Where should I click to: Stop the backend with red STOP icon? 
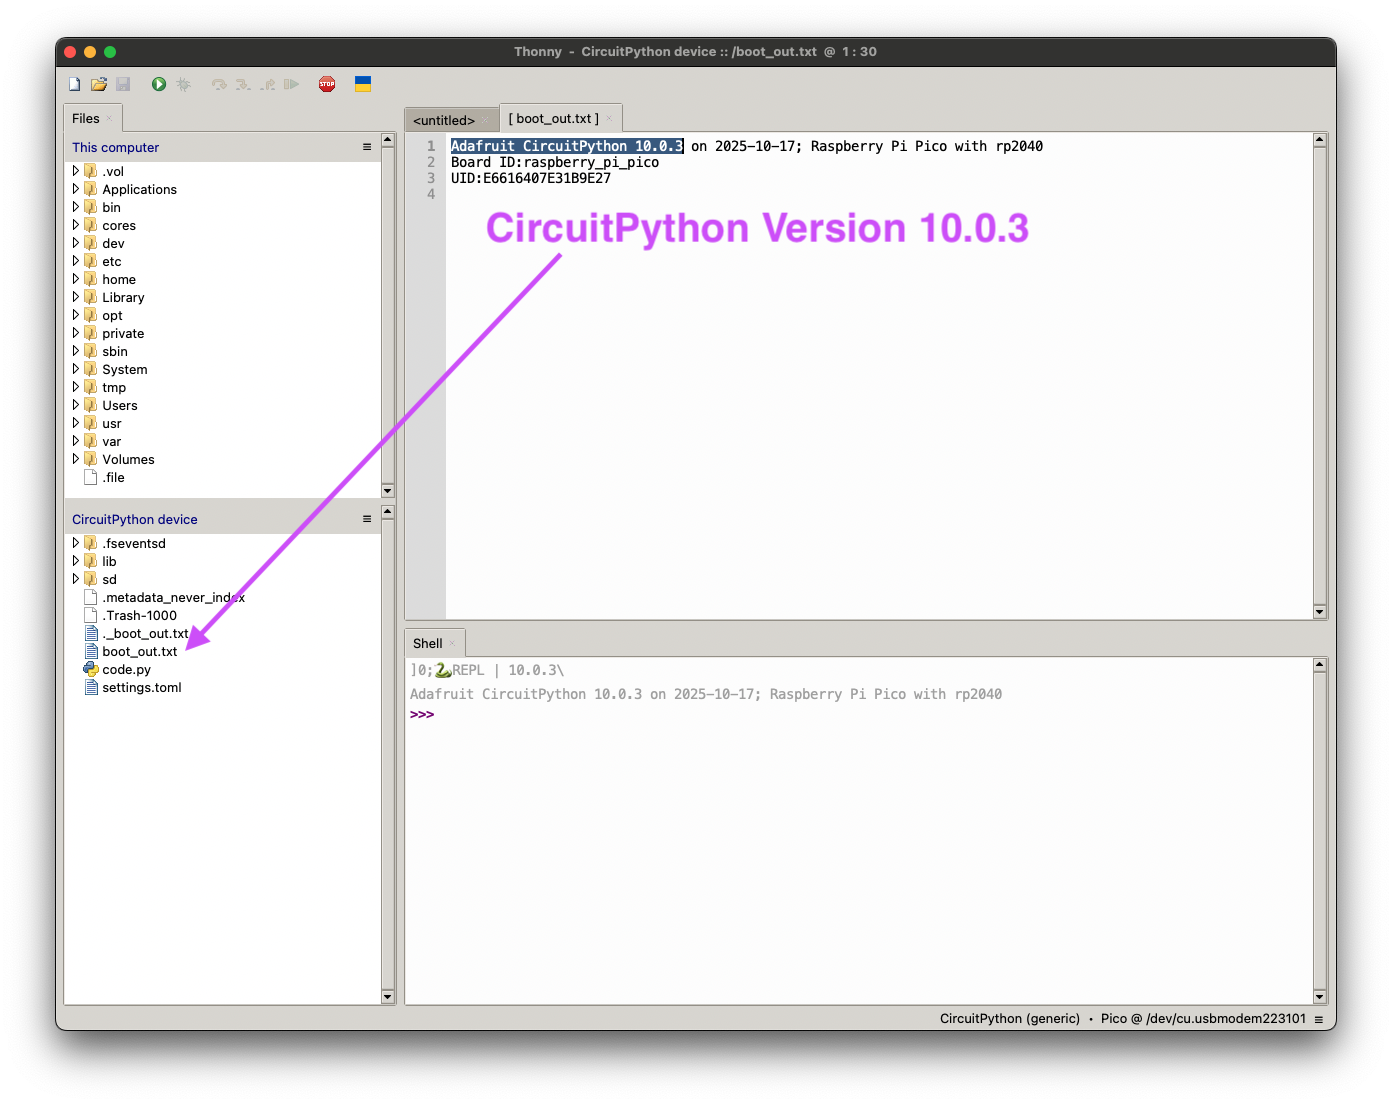pyautogui.click(x=327, y=84)
